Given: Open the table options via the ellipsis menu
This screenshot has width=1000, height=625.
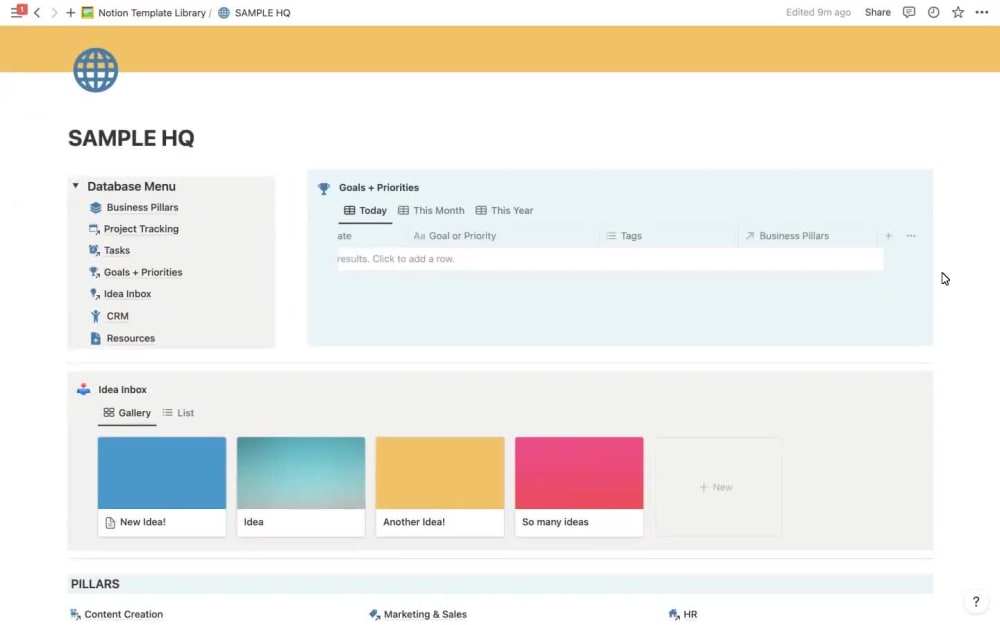Looking at the screenshot, I should (910, 235).
